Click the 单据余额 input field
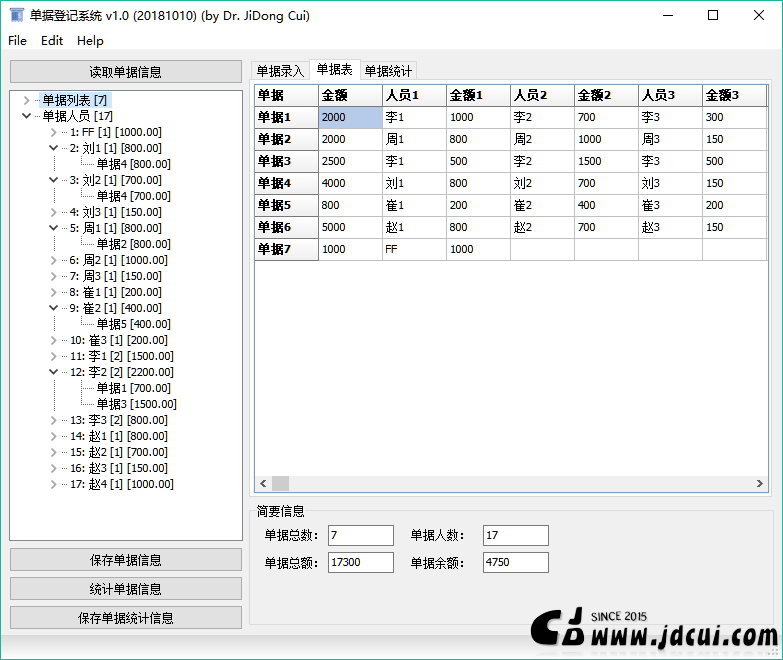 click(x=515, y=562)
